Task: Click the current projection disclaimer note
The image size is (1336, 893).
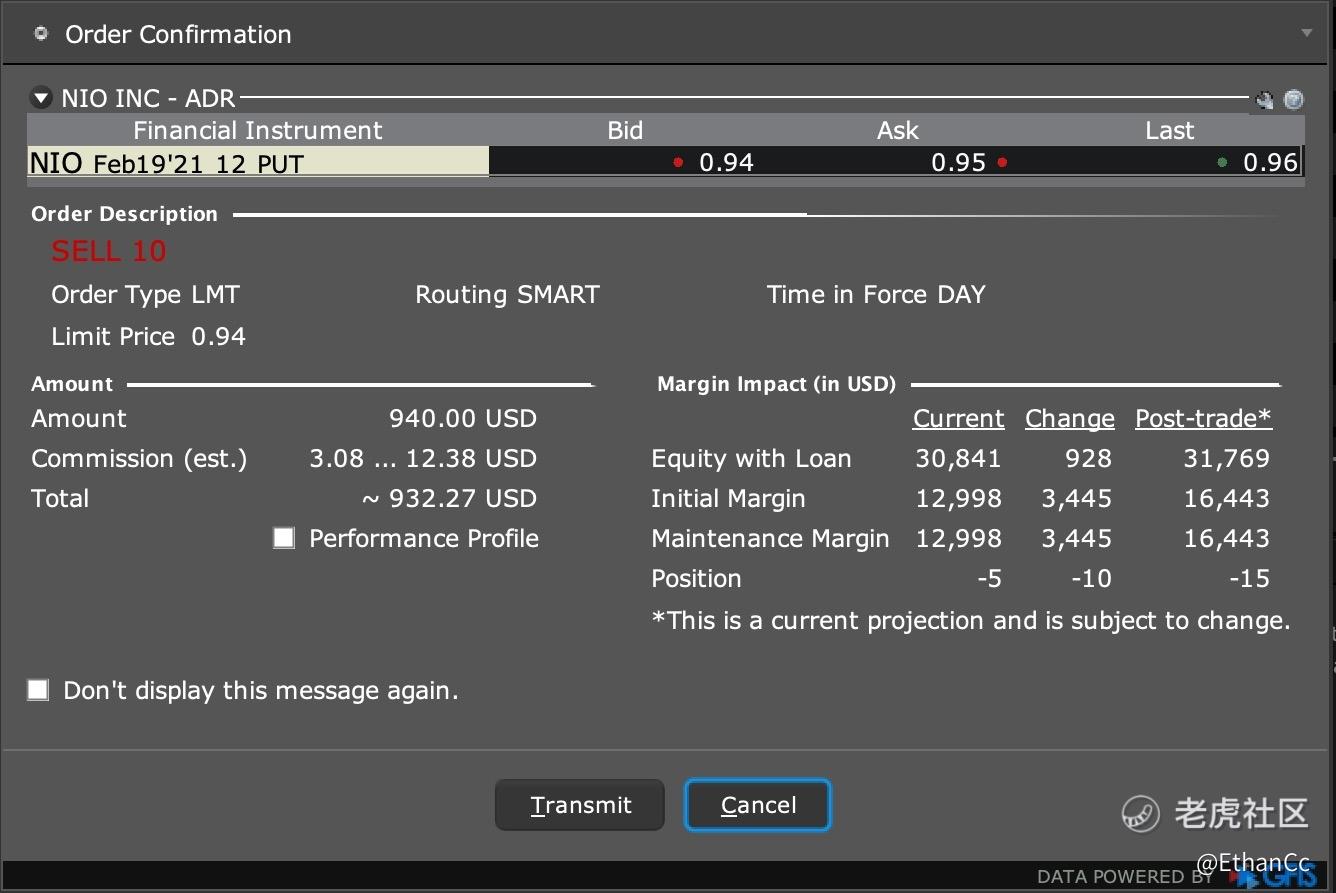Action: tap(970, 620)
